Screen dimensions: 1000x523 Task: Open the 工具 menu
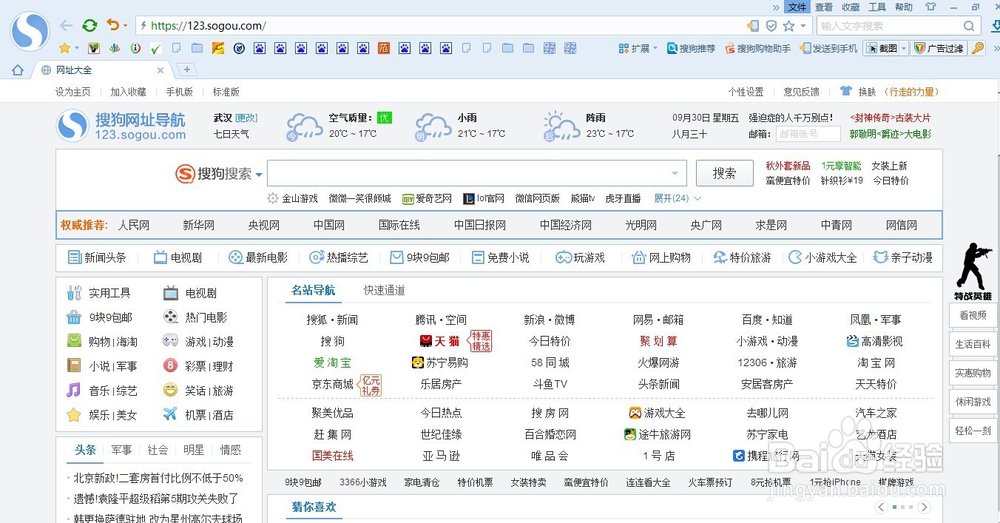(x=877, y=7)
